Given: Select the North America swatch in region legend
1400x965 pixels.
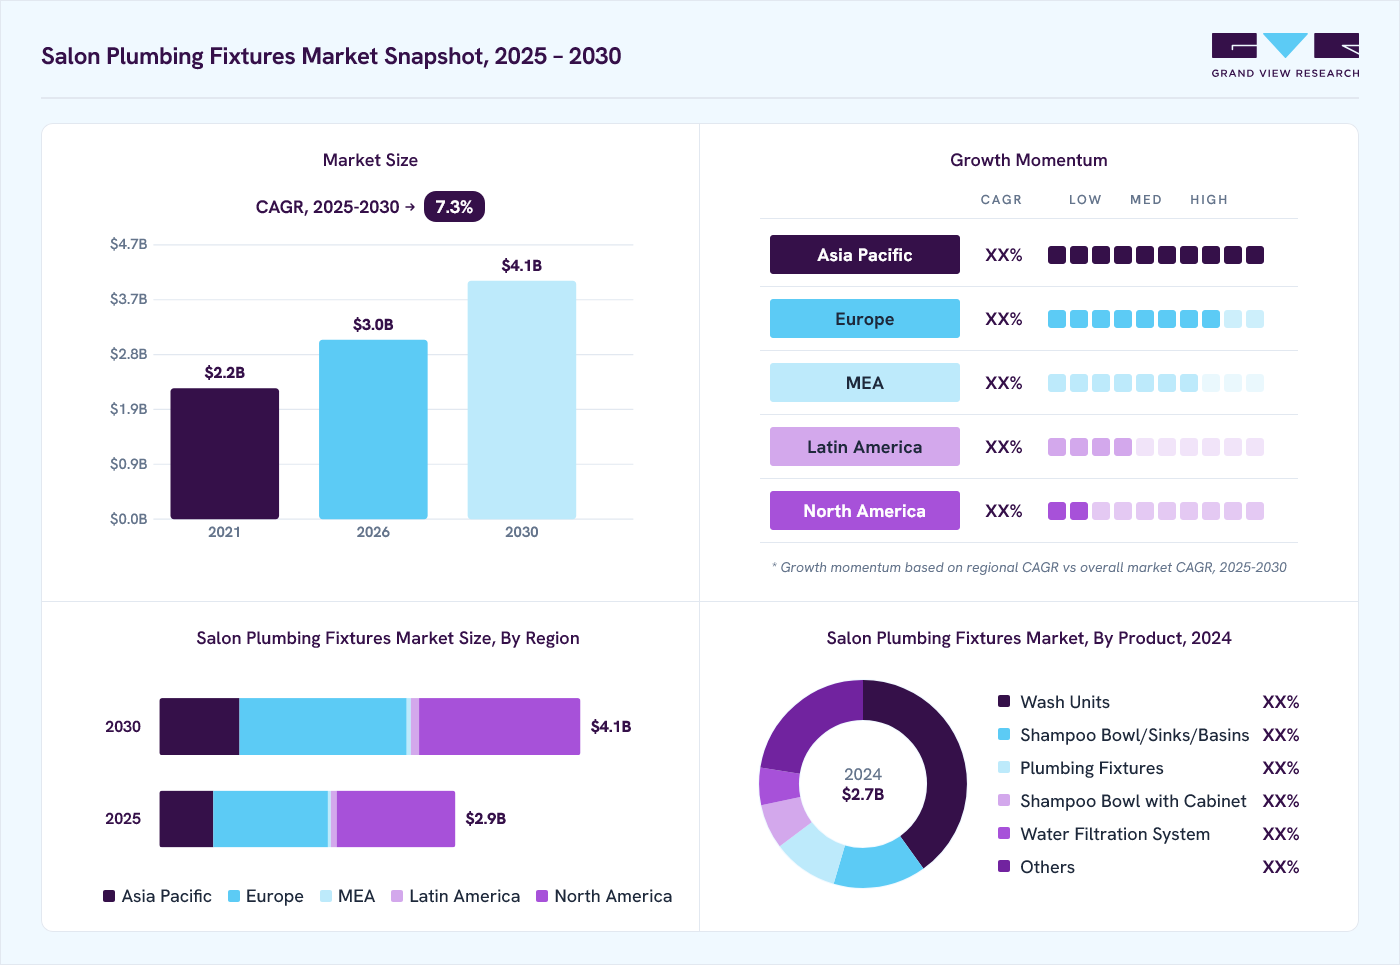Looking at the screenshot, I should 542,896.
